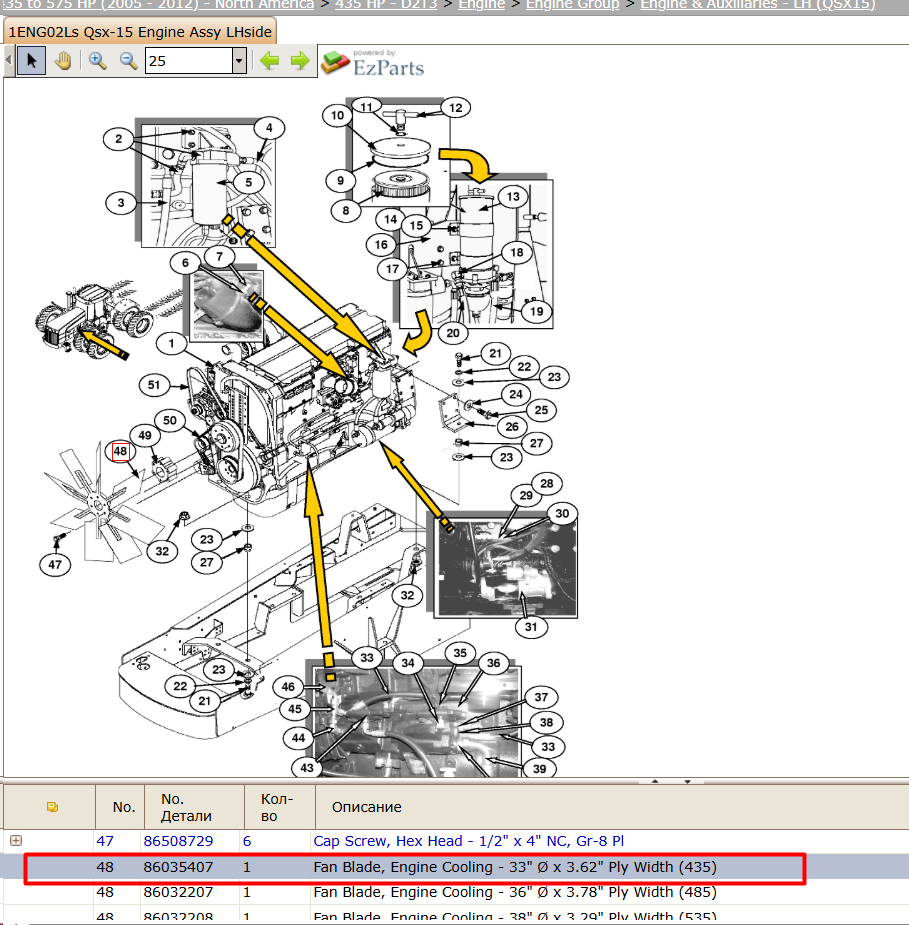Click callout 39 on diagram
This screenshot has width=909, height=925.
click(539, 768)
